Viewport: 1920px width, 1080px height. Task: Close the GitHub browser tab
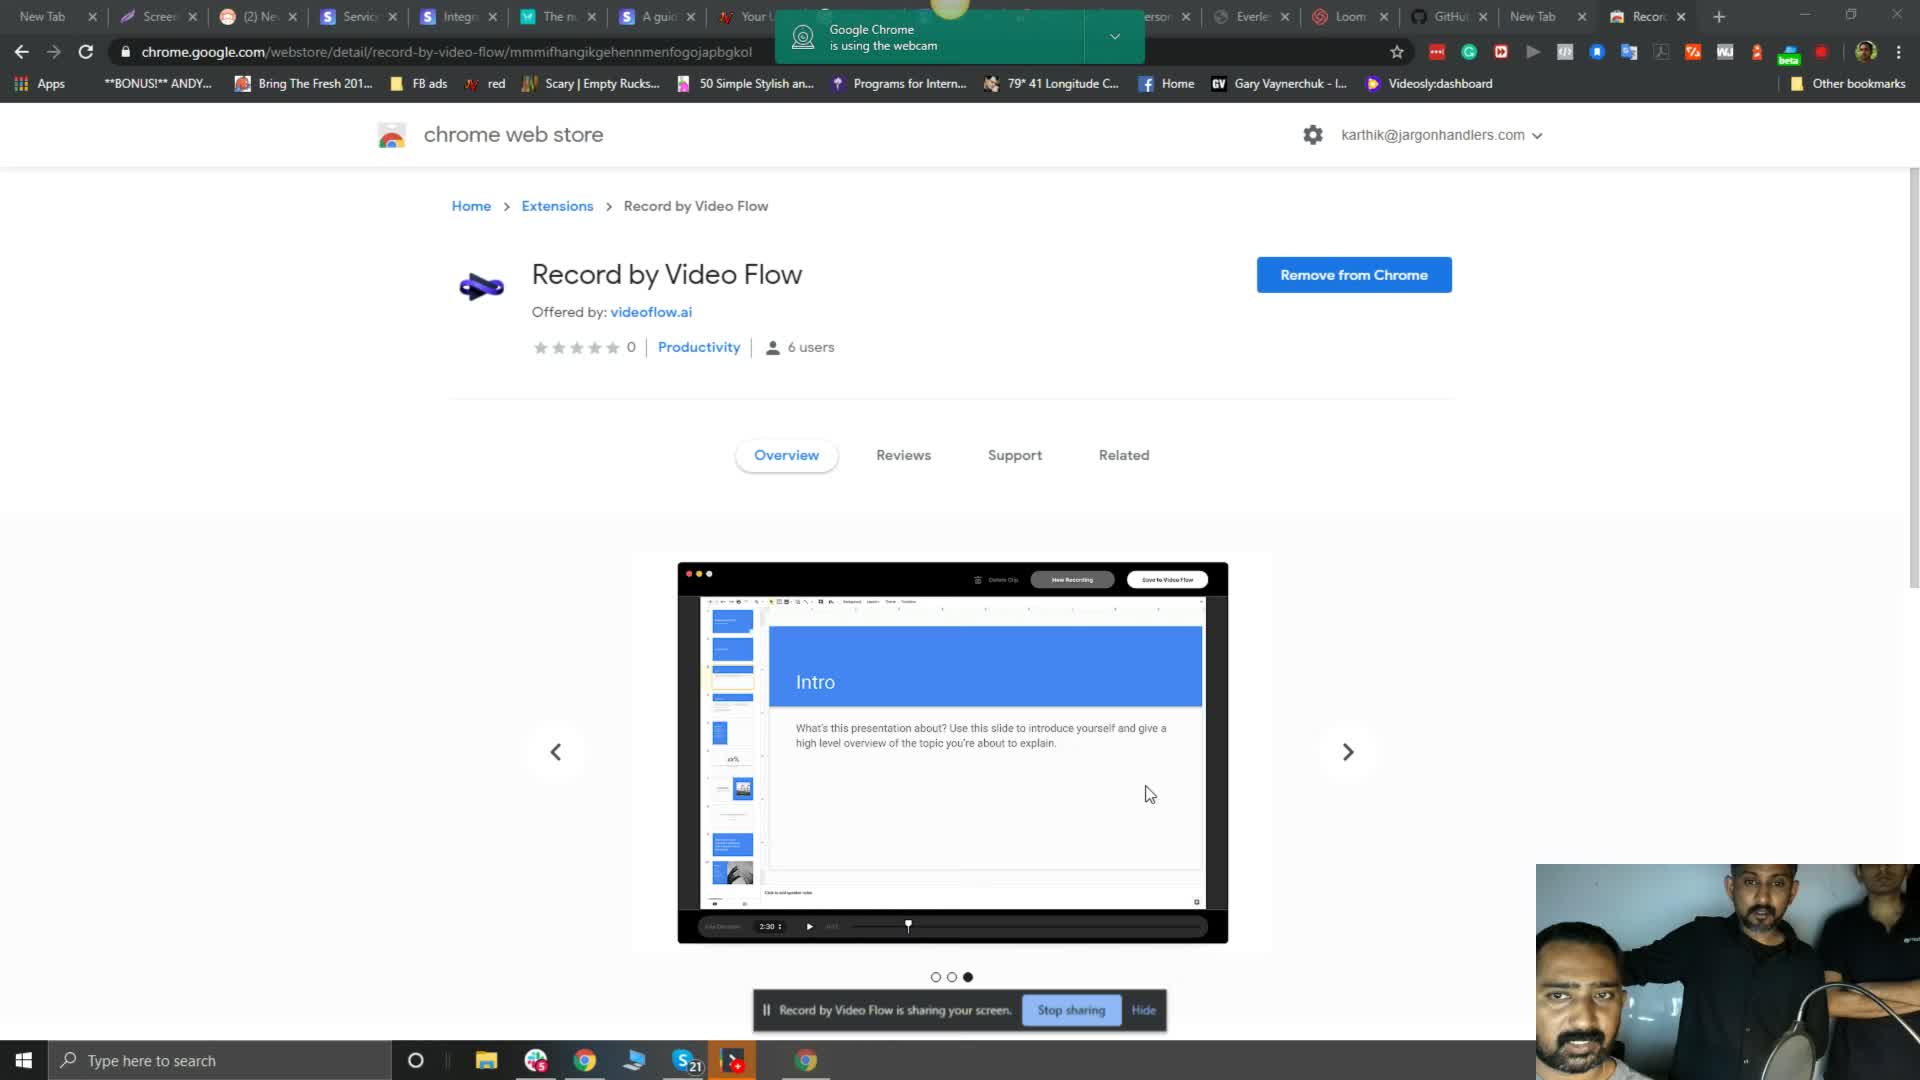pyautogui.click(x=1483, y=17)
